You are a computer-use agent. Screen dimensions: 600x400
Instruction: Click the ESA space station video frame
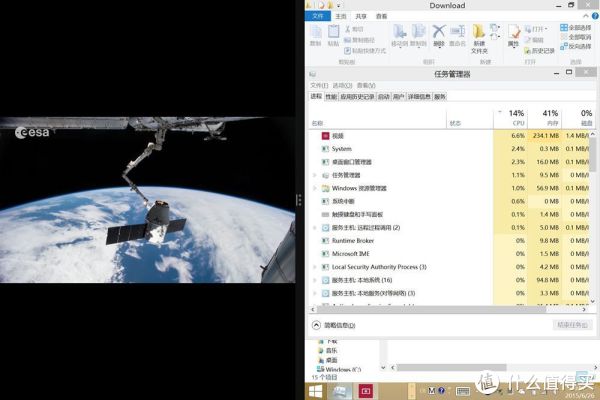click(147, 200)
